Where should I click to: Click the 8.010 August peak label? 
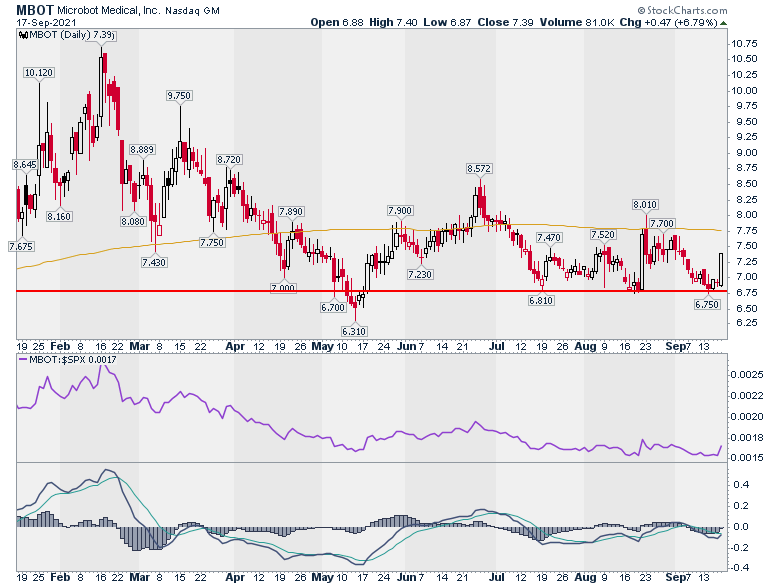pyautogui.click(x=645, y=204)
